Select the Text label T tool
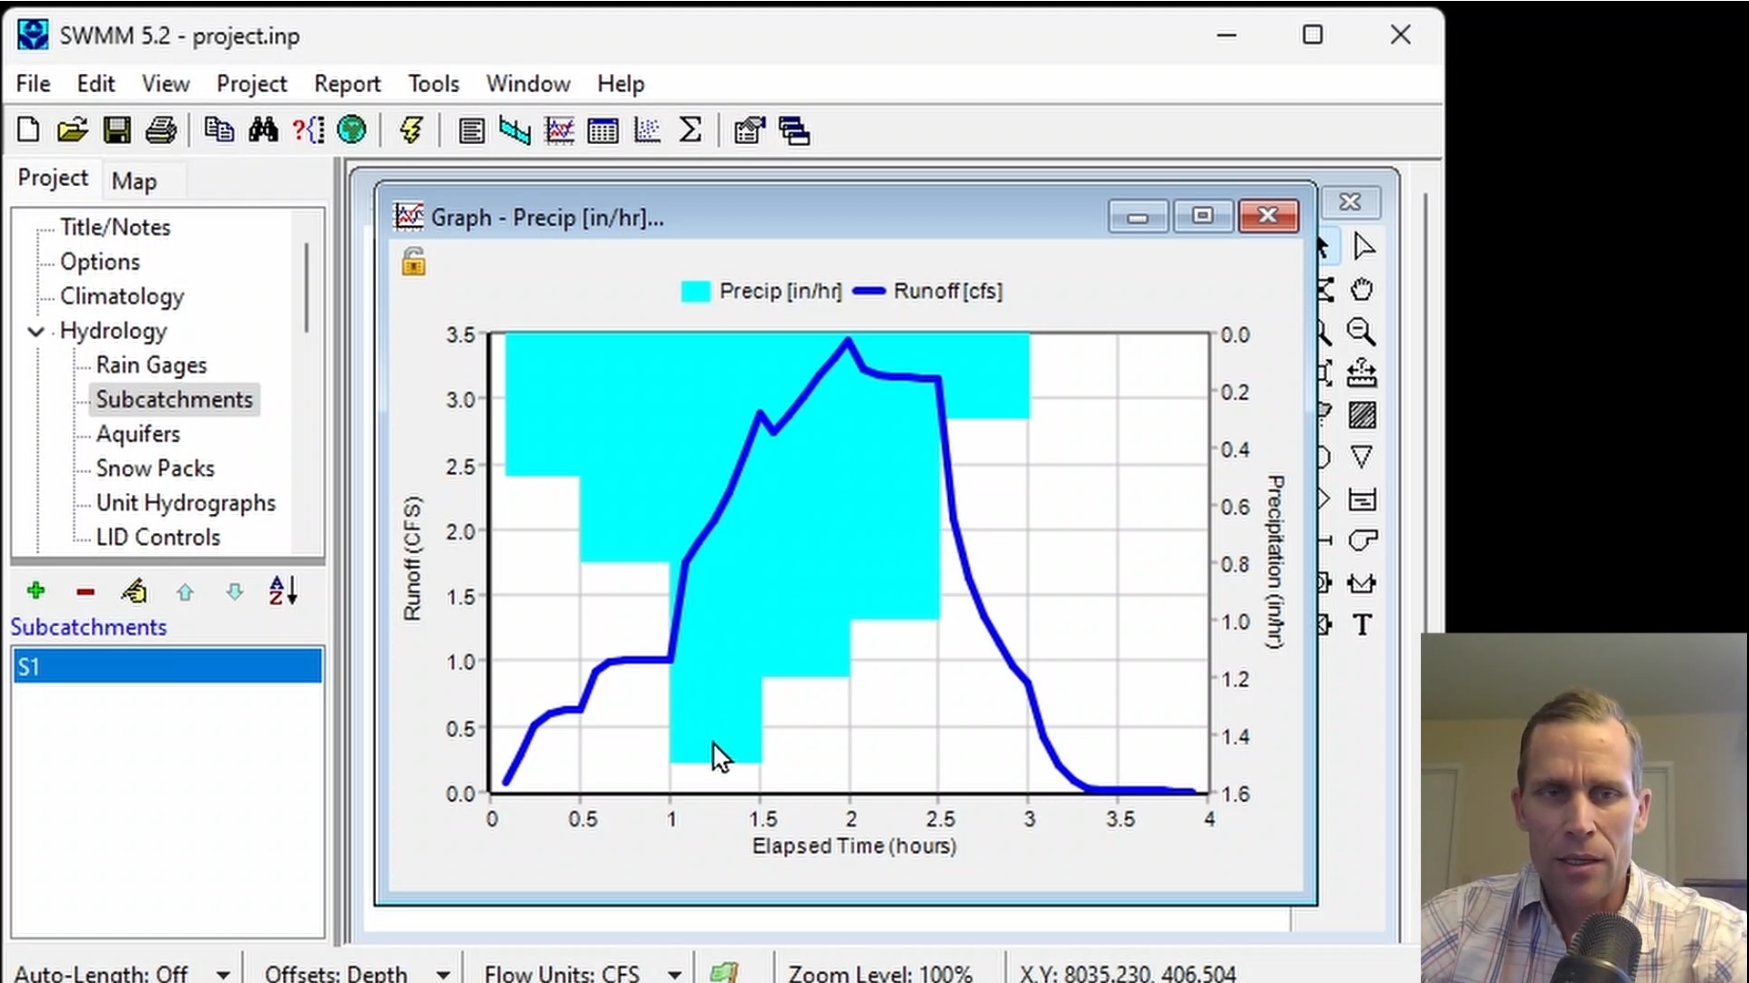The width and height of the screenshot is (1749, 983). pos(1362,625)
